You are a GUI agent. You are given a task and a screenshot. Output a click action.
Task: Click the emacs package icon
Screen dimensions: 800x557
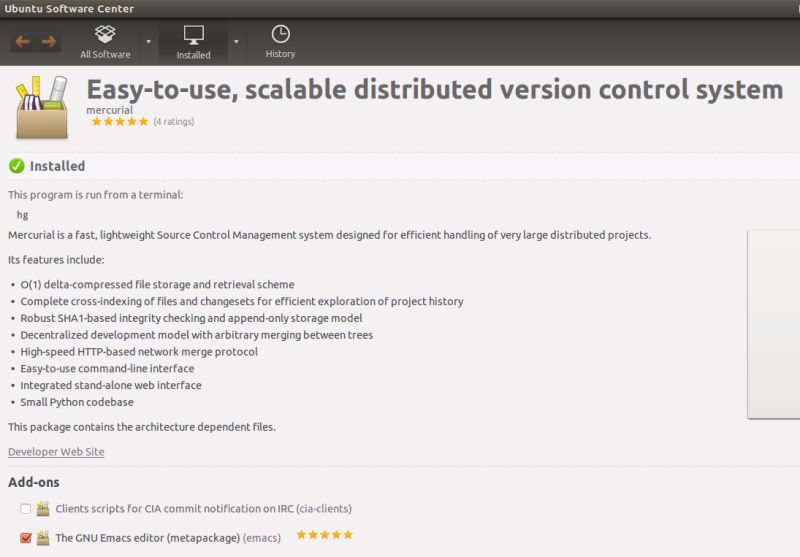tap(43, 538)
